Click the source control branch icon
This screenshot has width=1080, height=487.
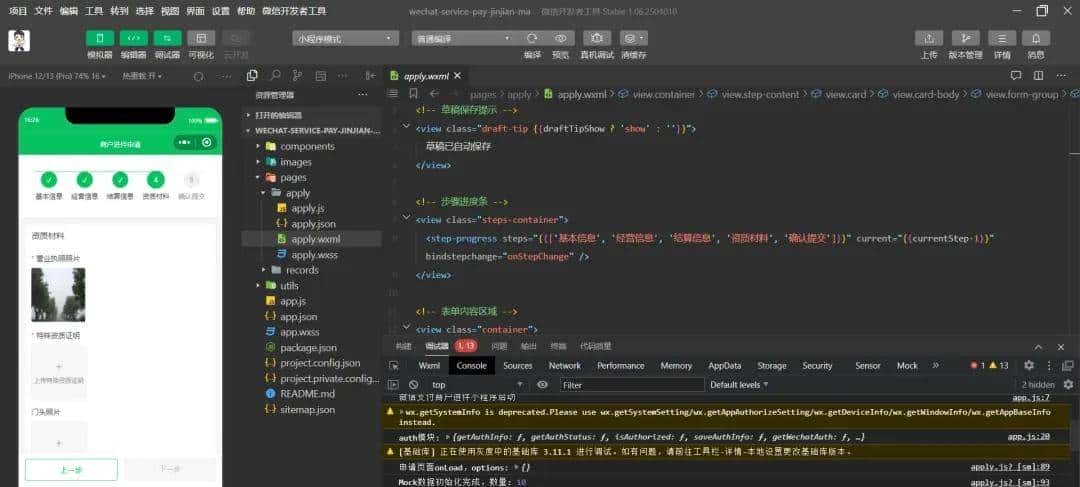pyautogui.click(x=297, y=76)
